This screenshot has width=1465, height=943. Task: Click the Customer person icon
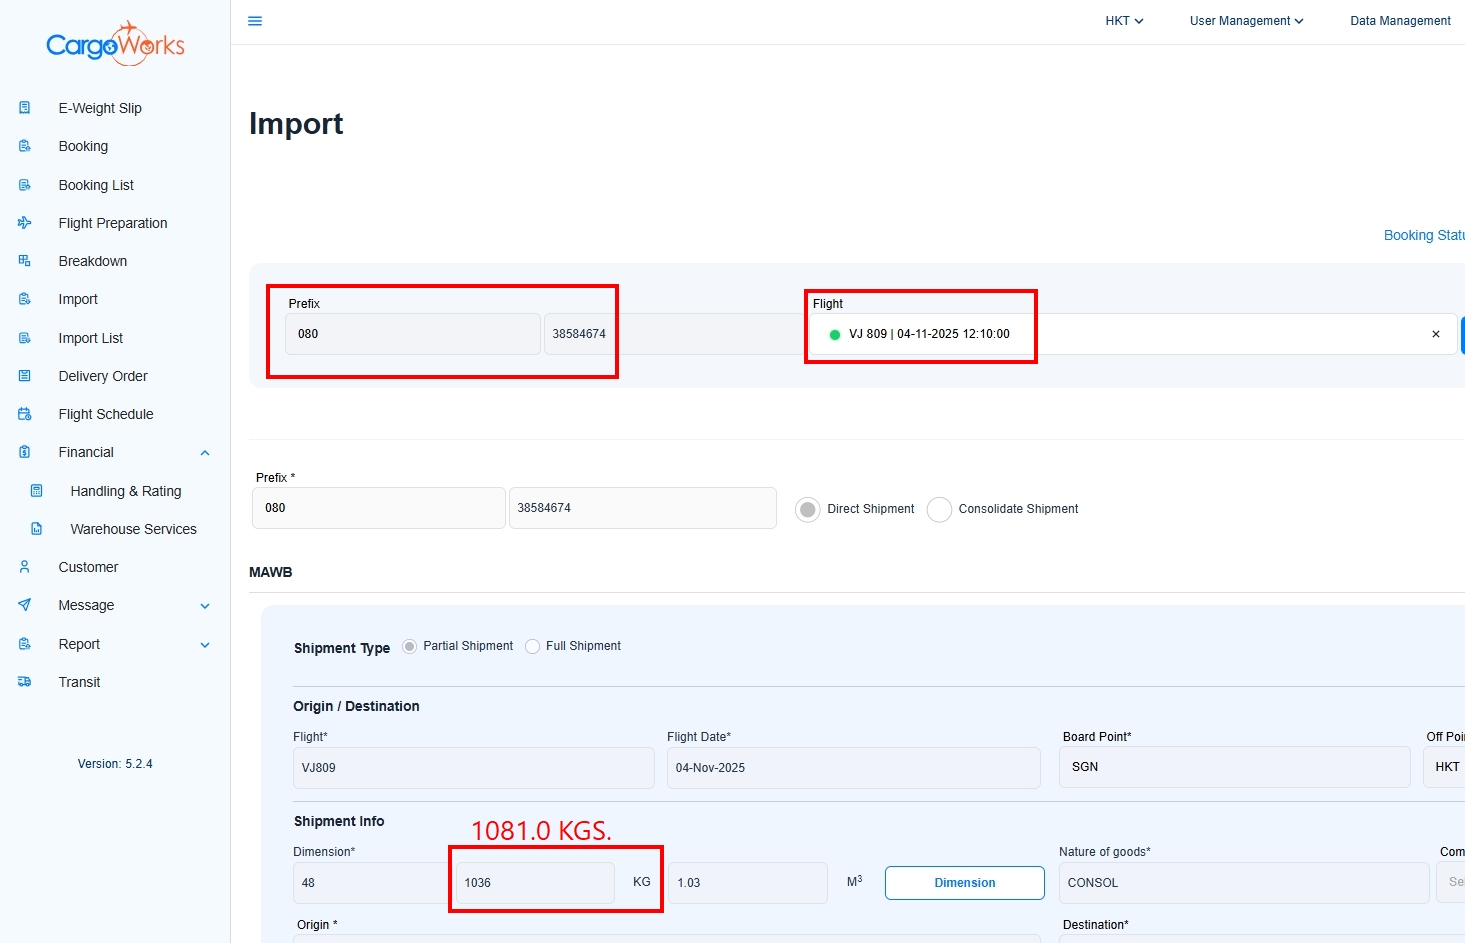point(25,567)
